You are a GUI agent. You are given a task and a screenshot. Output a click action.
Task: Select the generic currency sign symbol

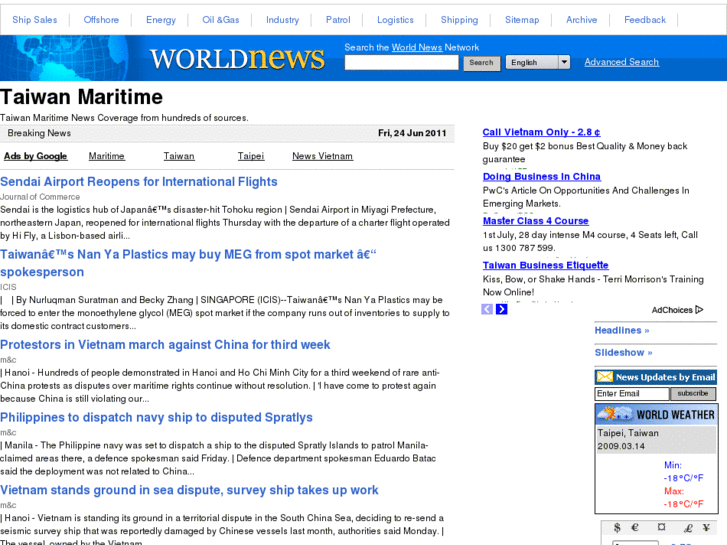pos(662,527)
